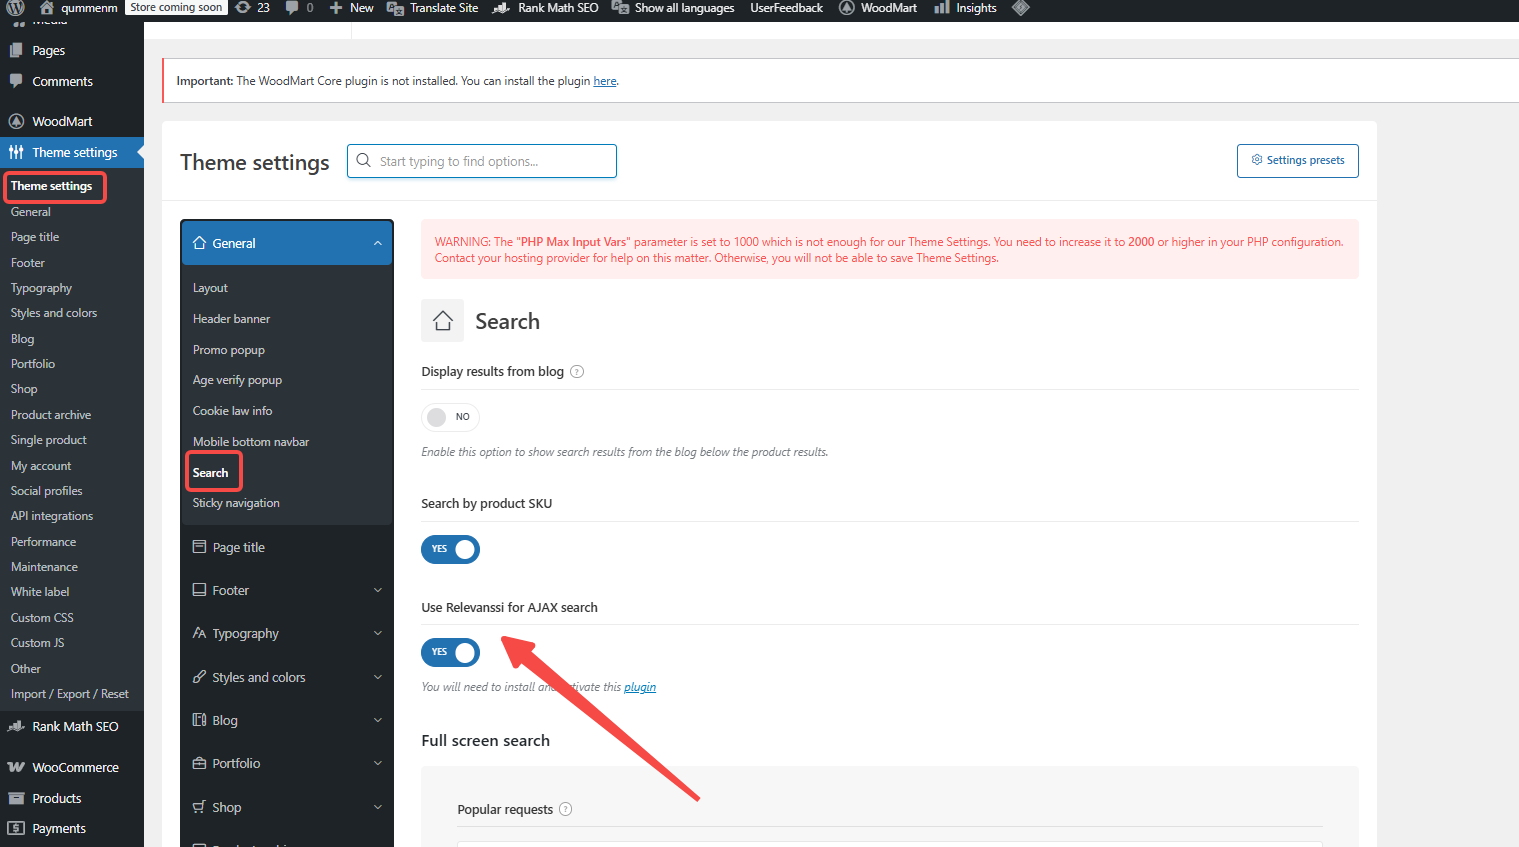Image resolution: width=1519 pixels, height=847 pixels.
Task: Click the Show all languages icon
Action: (x=620, y=8)
